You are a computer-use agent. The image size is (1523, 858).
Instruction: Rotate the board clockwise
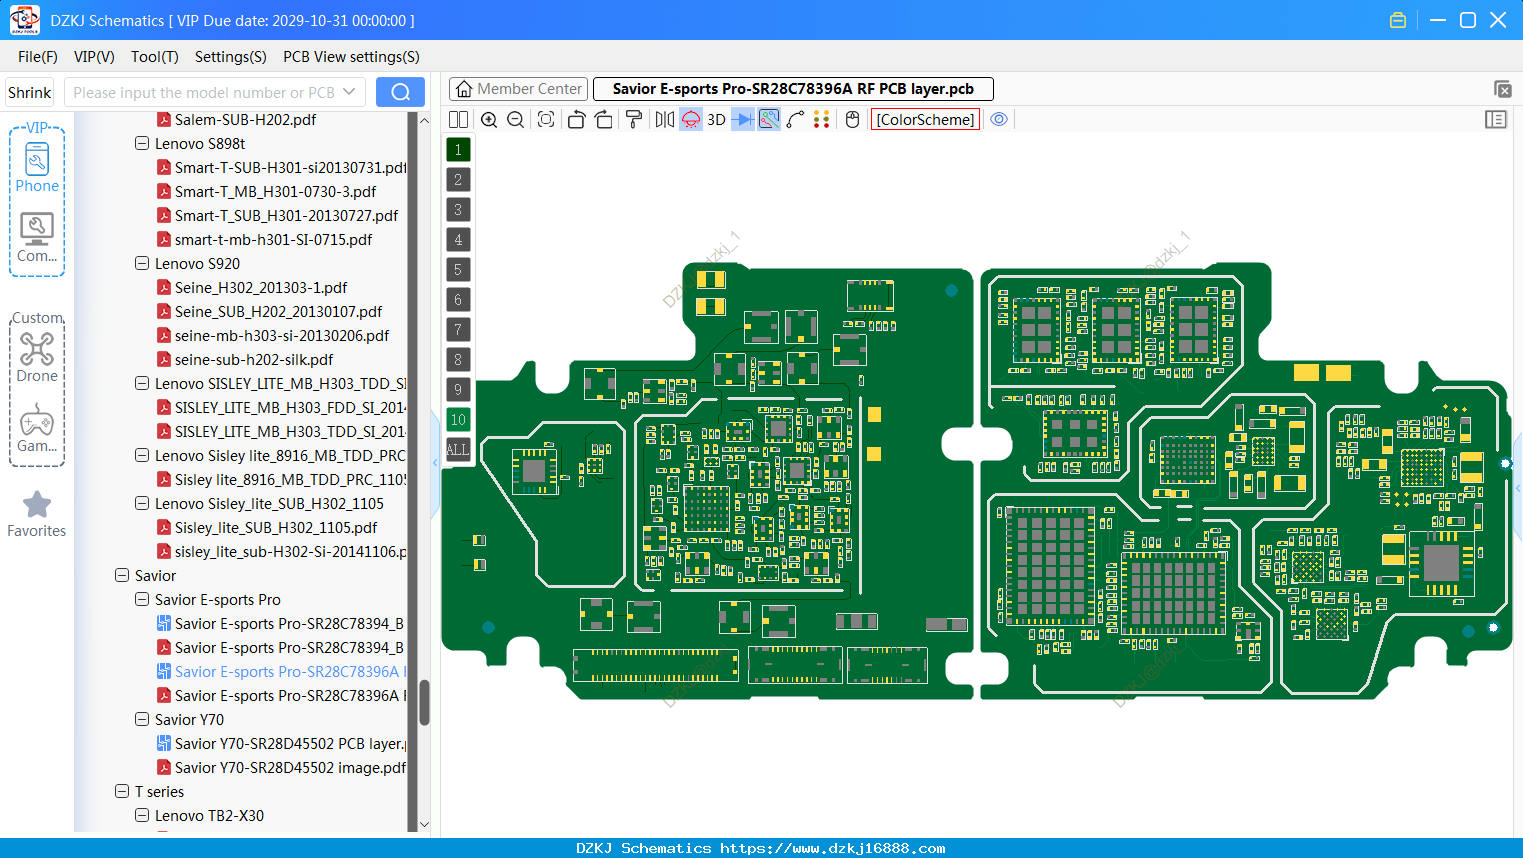(604, 120)
